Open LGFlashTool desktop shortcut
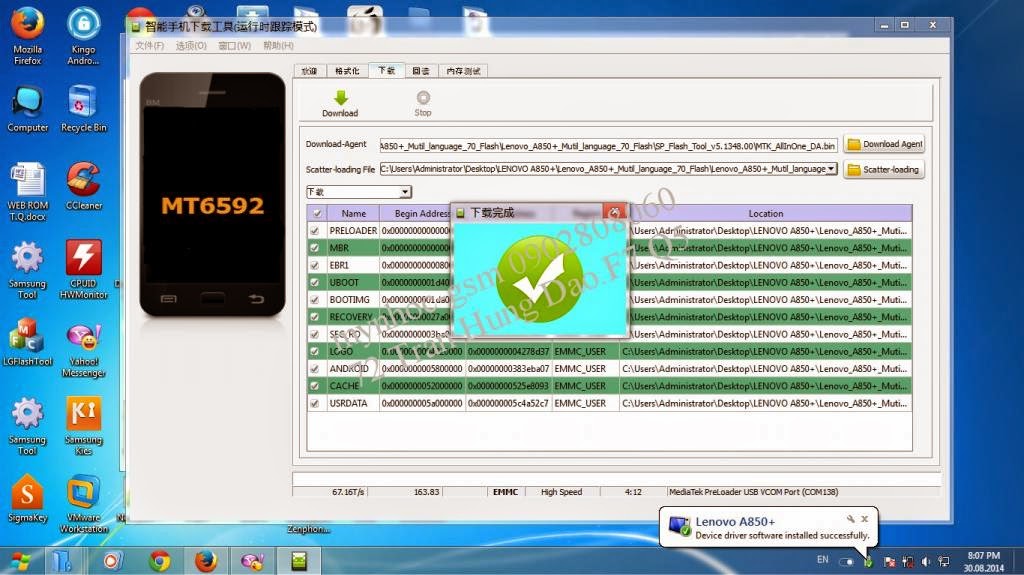1024x575 pixels. 27,342
